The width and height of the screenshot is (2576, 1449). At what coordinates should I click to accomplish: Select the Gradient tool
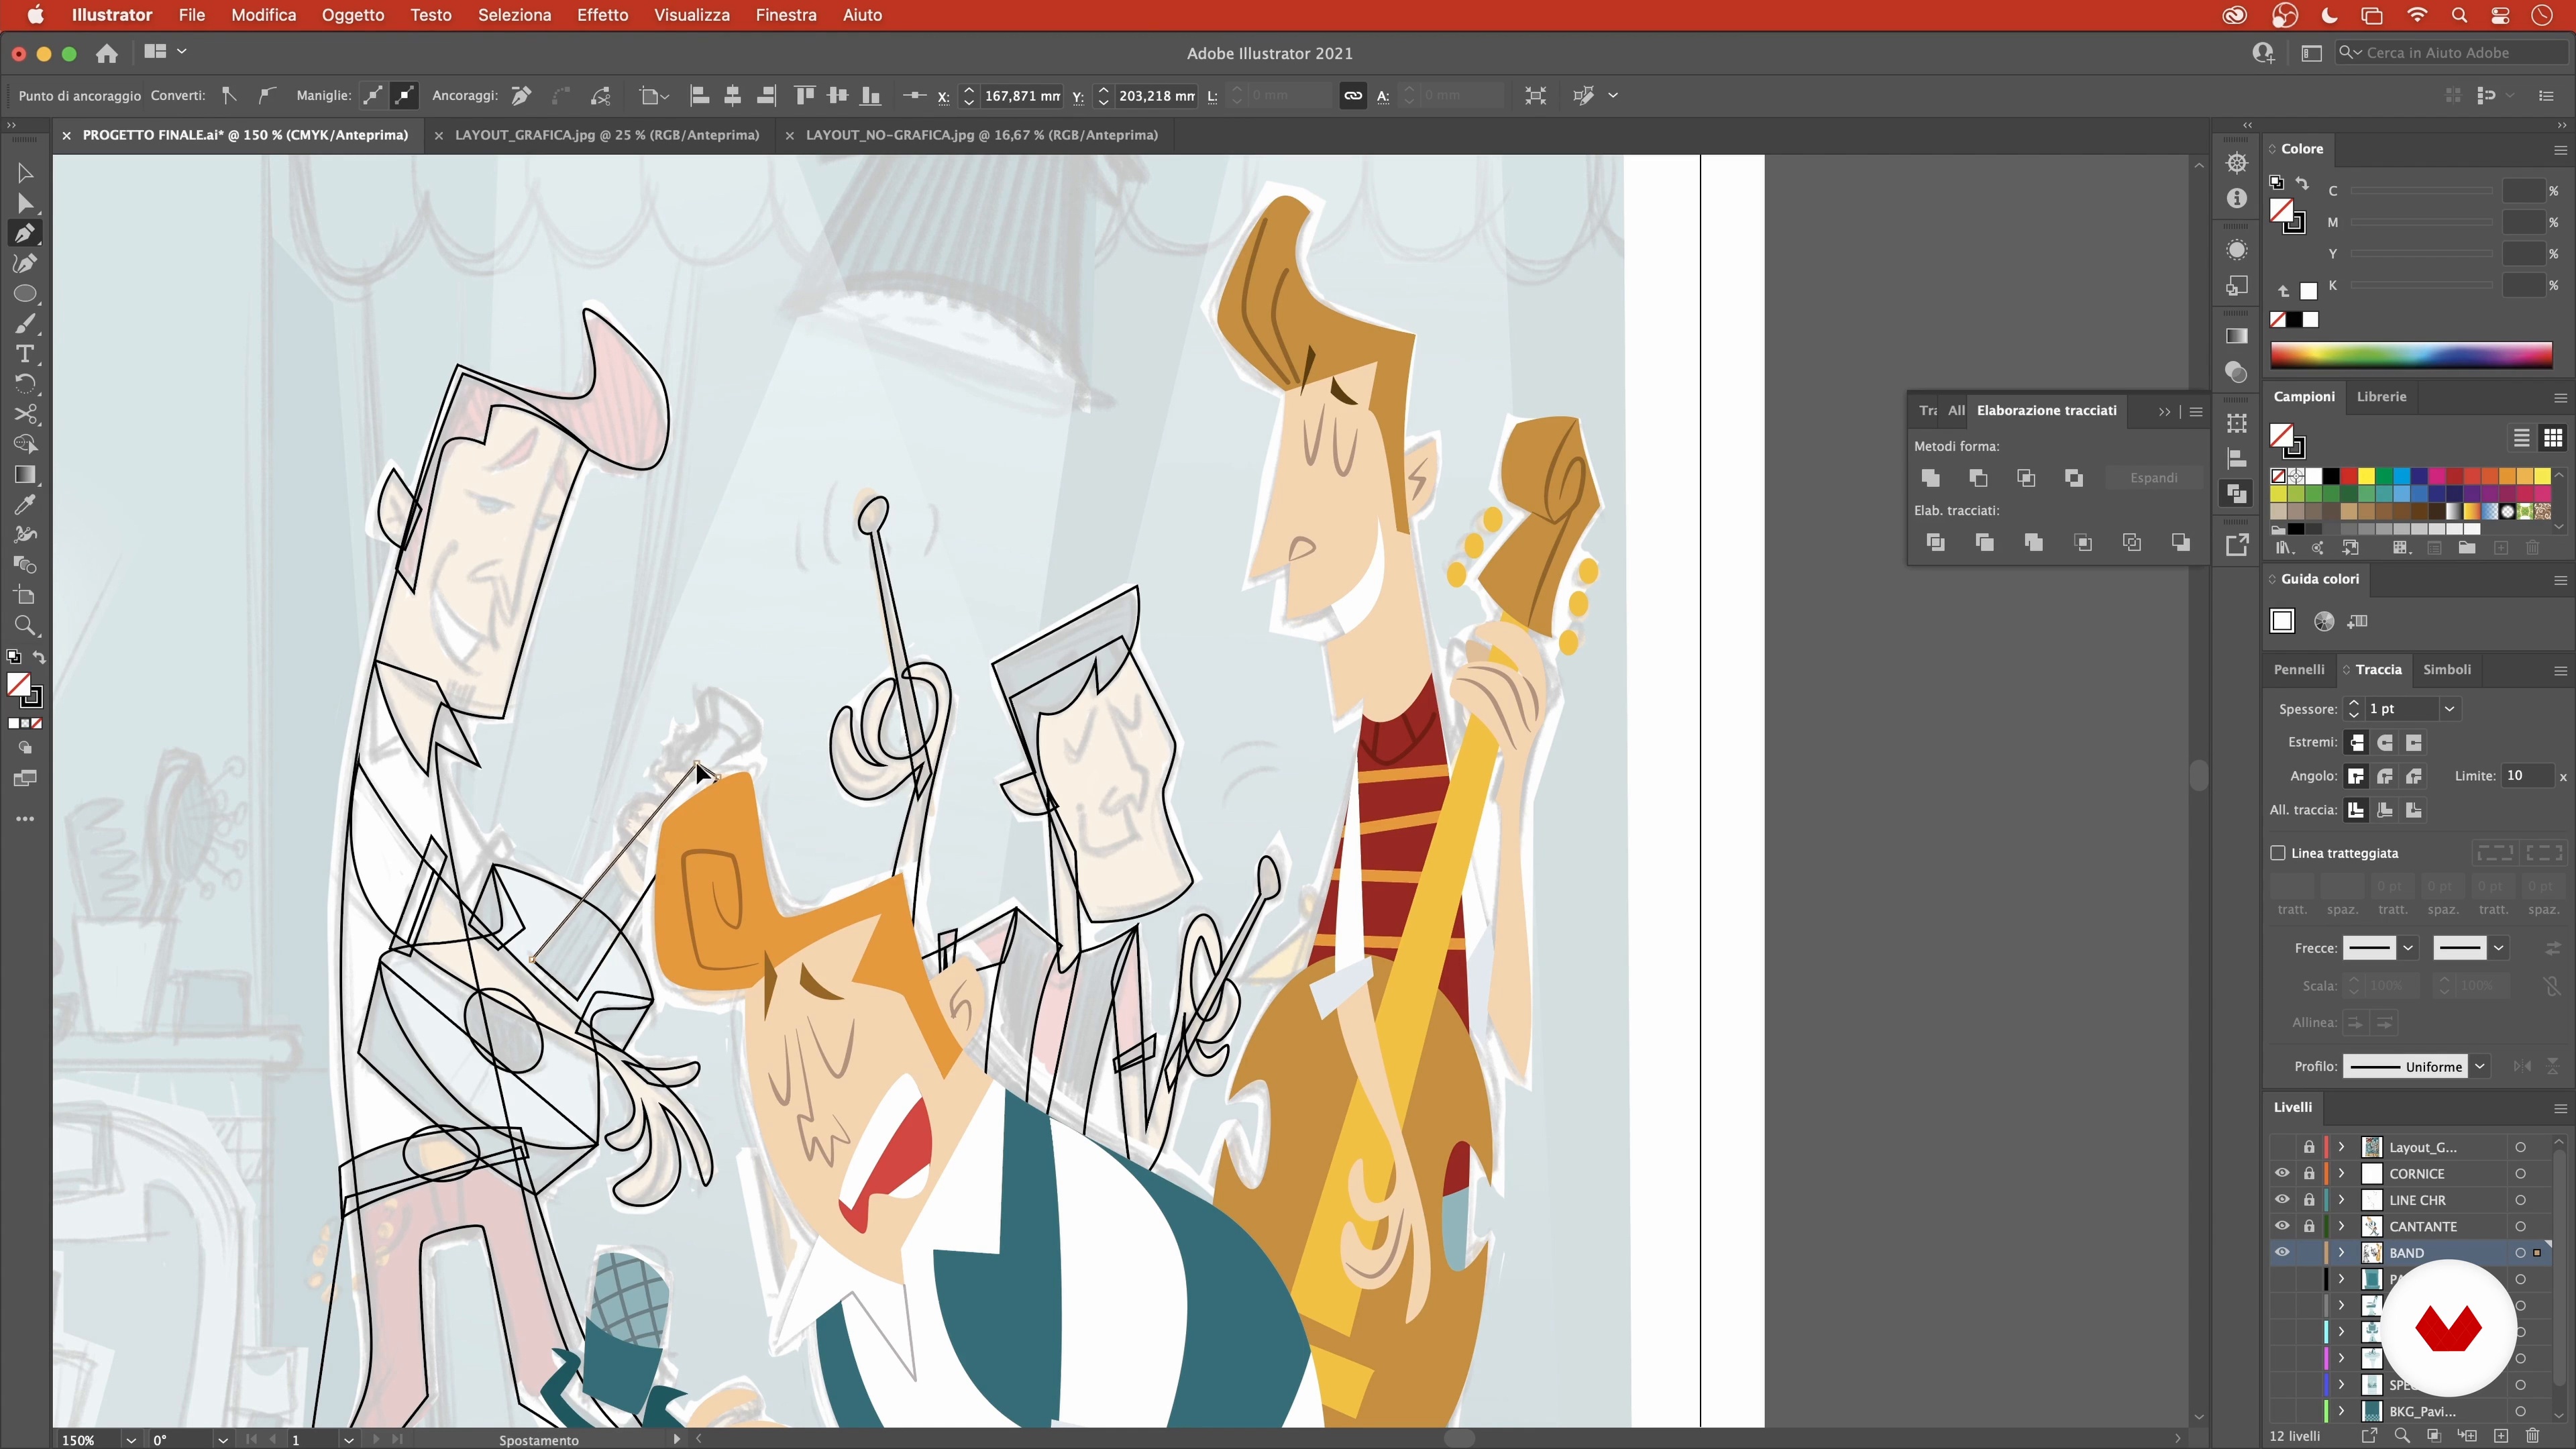point(25,474)
